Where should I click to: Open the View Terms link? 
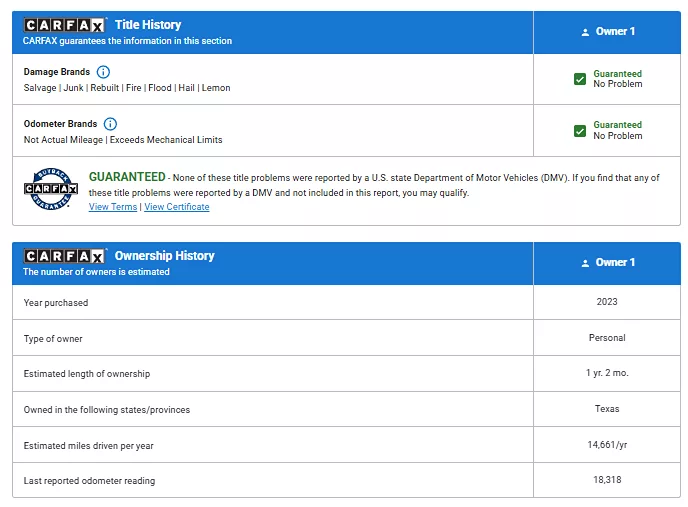point(113,207)
